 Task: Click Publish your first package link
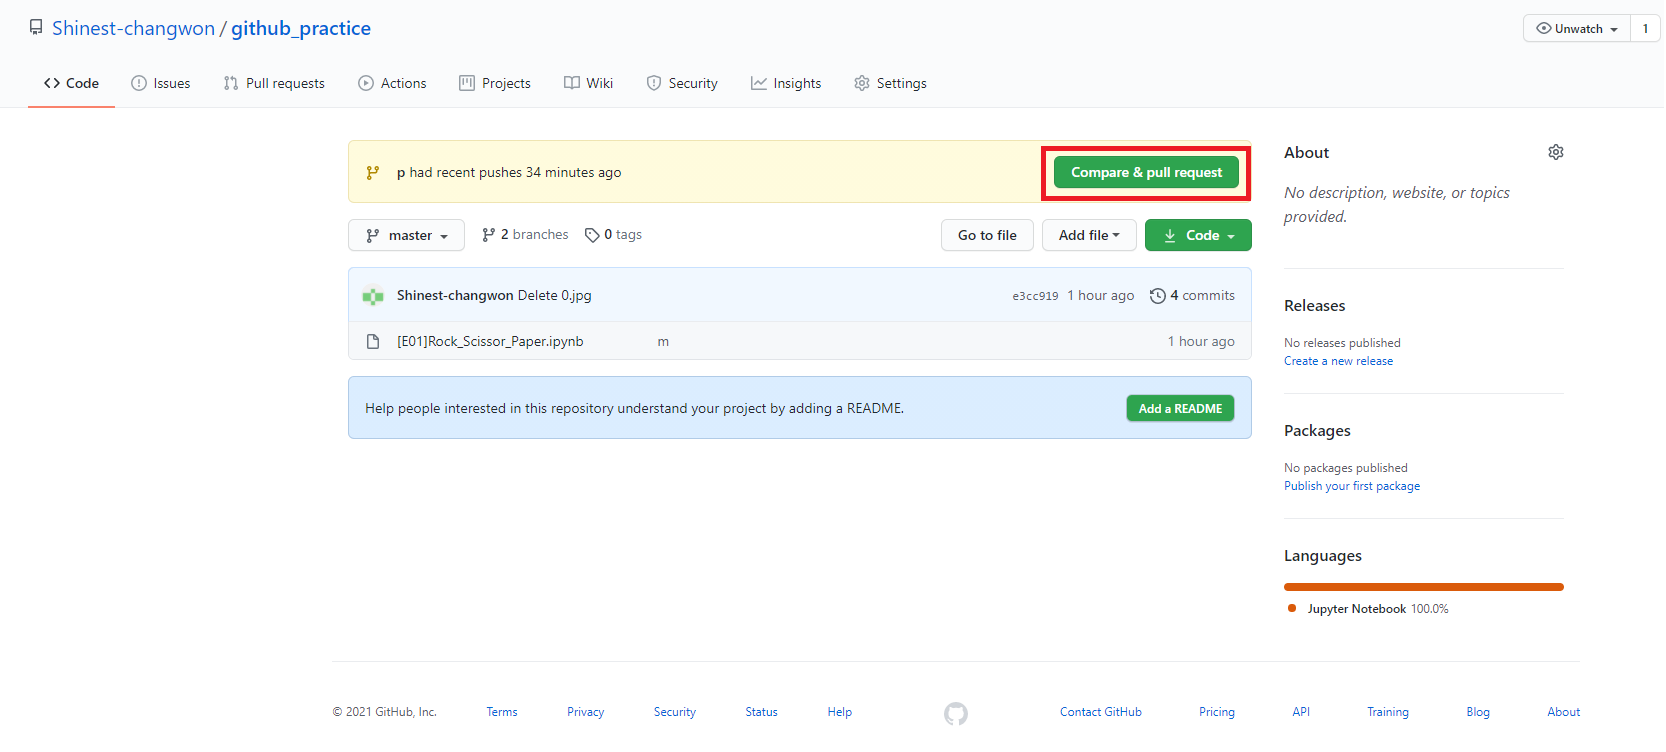(x=1352, y=486)
